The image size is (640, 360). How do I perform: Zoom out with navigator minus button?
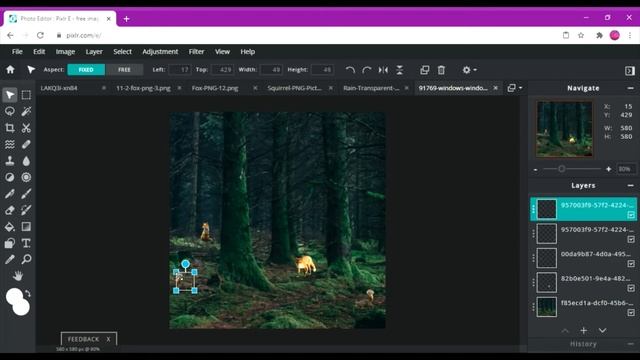tap(536, 169)
